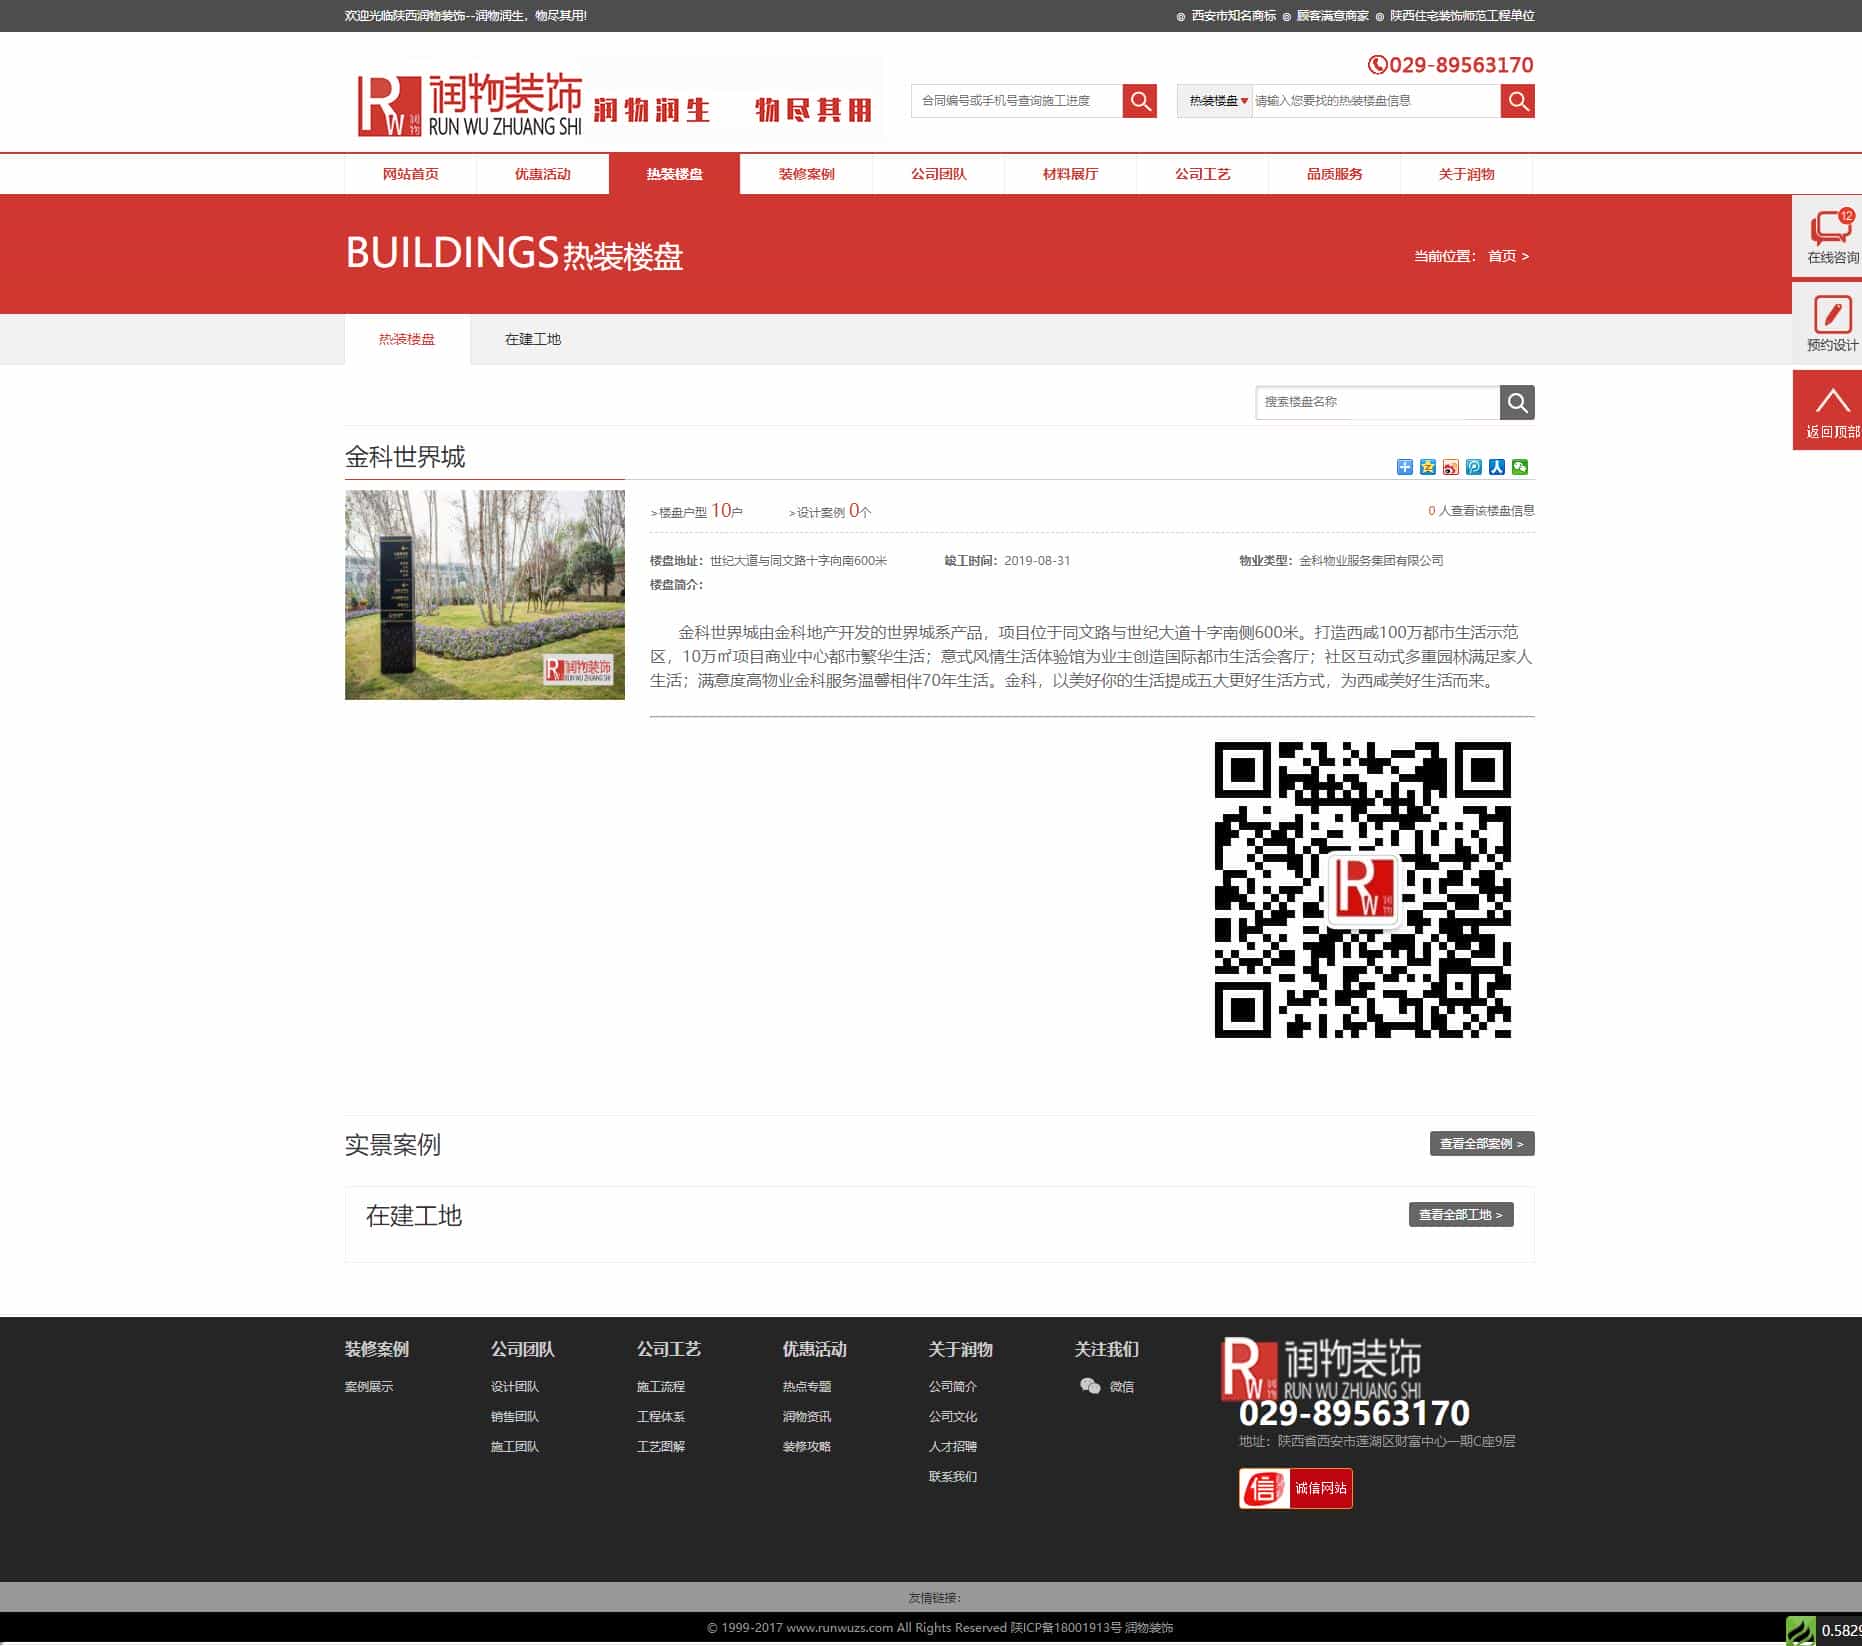The image size is (1862, 1646).
Task: Click the footer WeChat 微信 icon
Action: (x=1090, y=1386)
